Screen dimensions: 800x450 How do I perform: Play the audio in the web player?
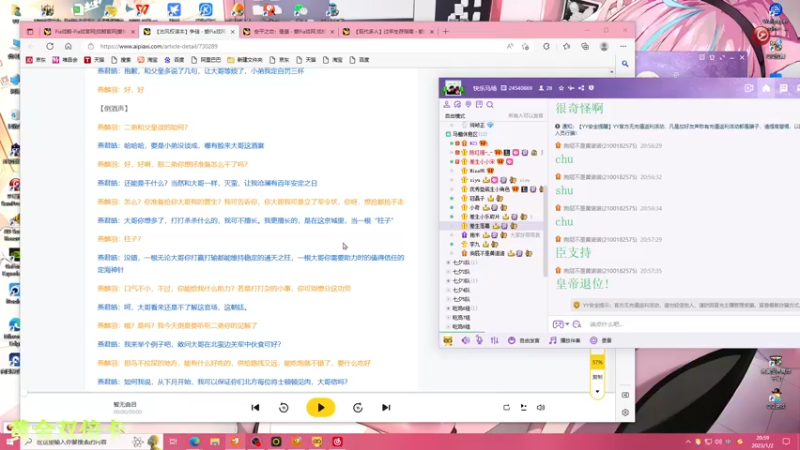(x=320, y=407)
